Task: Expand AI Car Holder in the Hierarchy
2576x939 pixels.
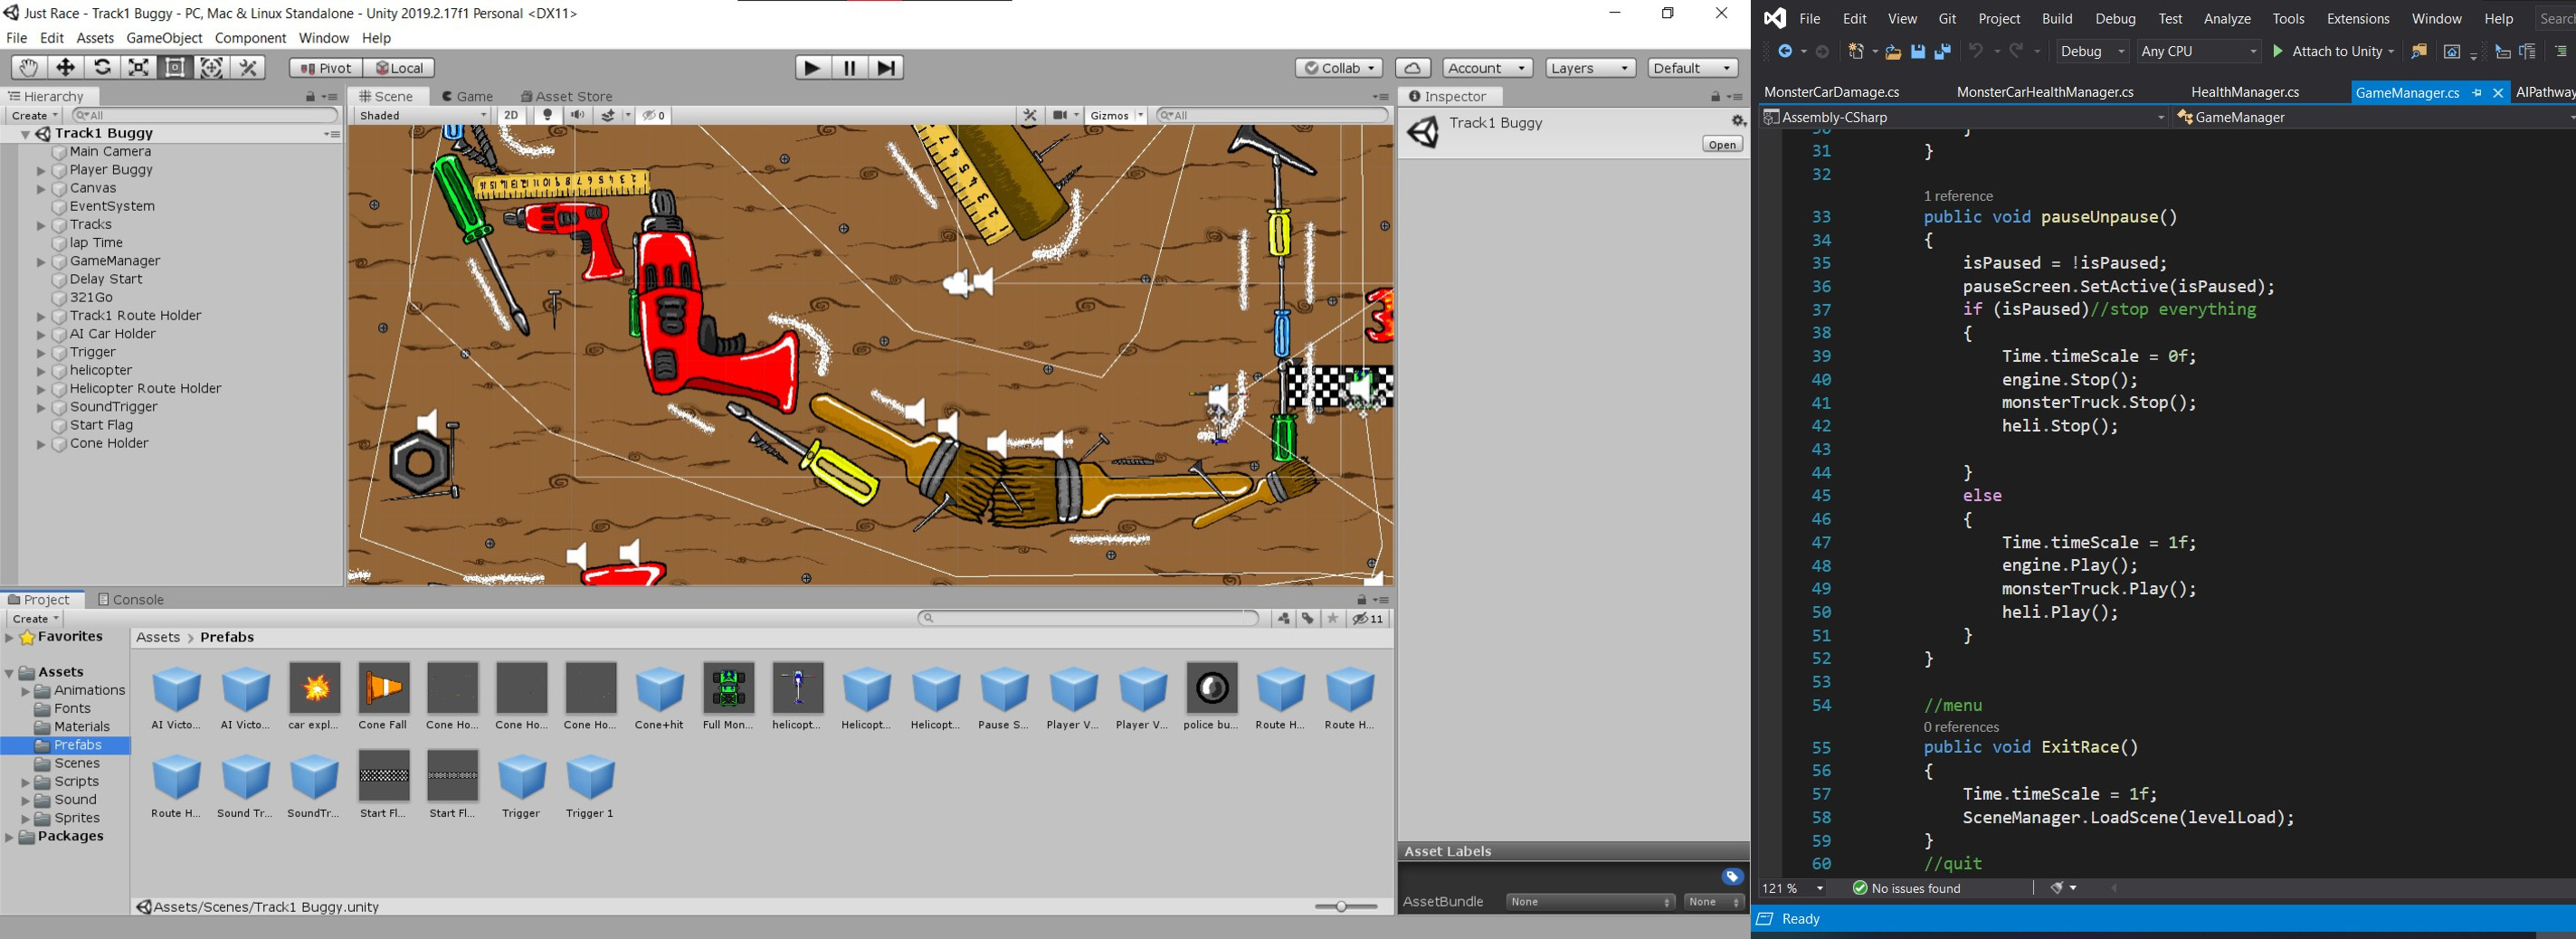Action: click(40, 333)
